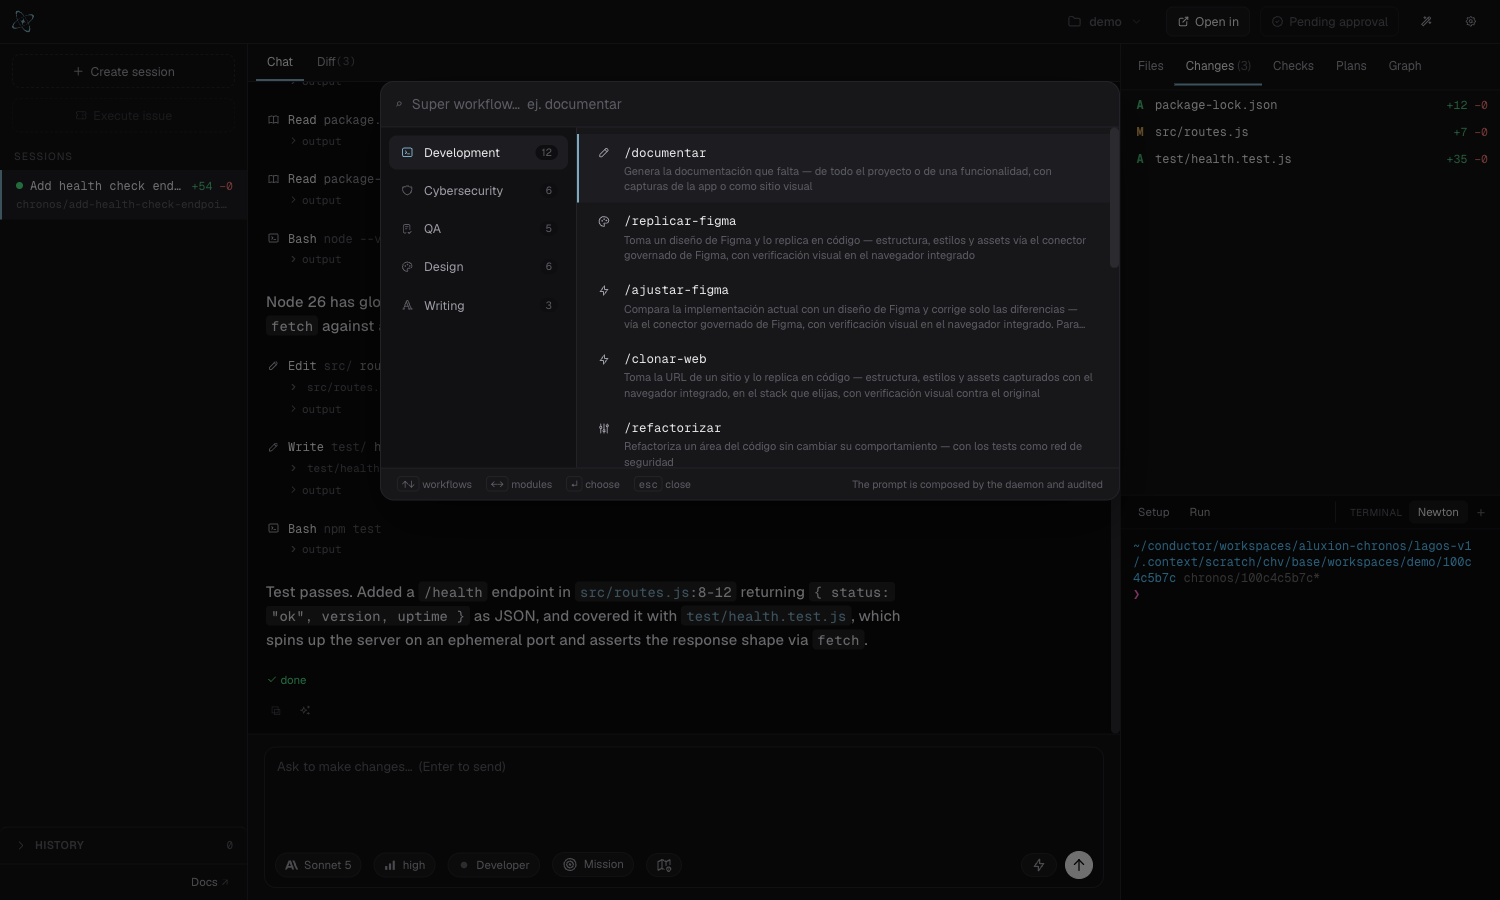This screenshot has height=900, width=1500.
Task: Switch to the Diff tab
Action: [x=335, y=62]
